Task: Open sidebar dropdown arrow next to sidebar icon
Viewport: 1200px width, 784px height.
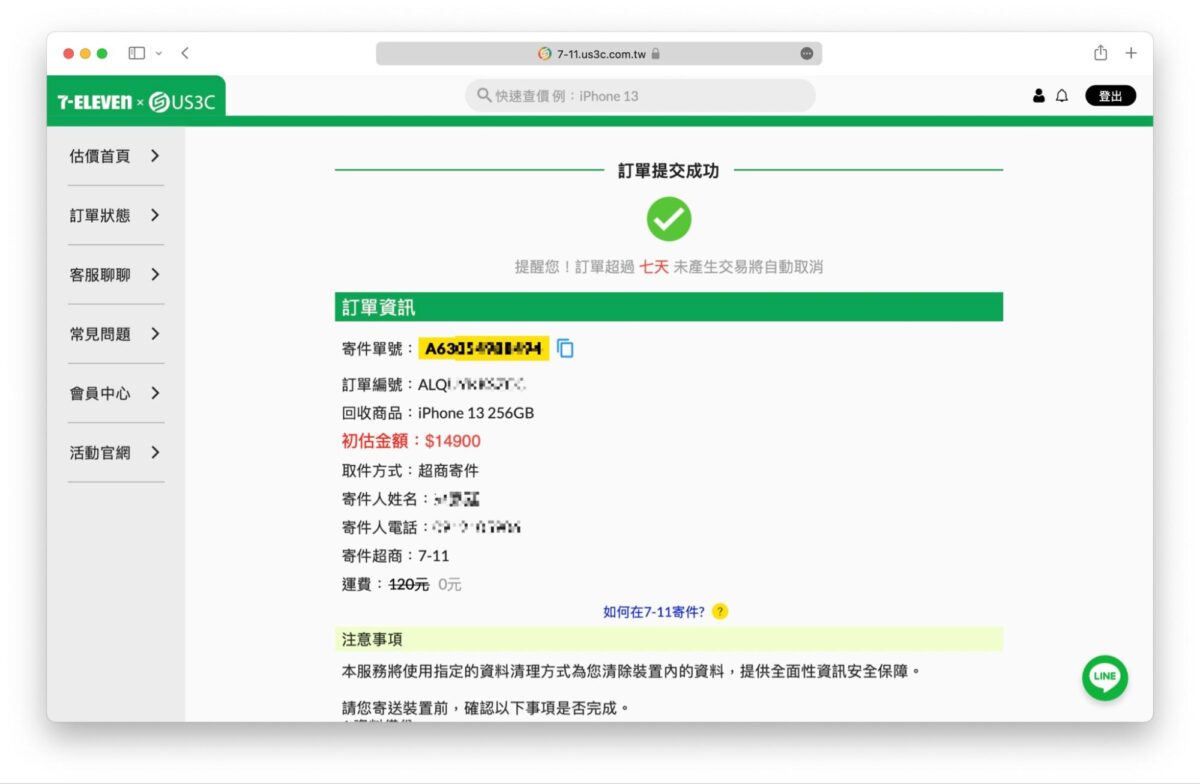Action: coord(158,53)
